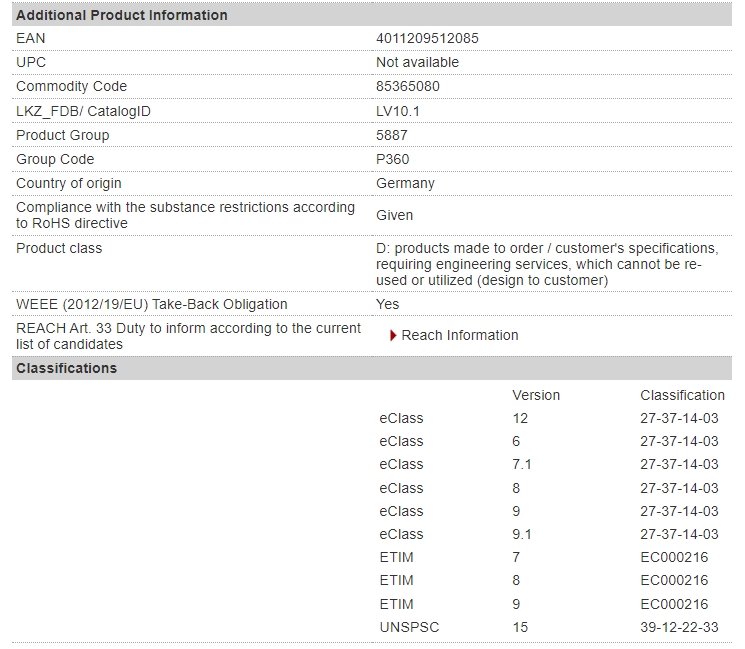Select eClass version 9 classification code
The height and width of the screenshot is (649, 745).
coord(679,511)
